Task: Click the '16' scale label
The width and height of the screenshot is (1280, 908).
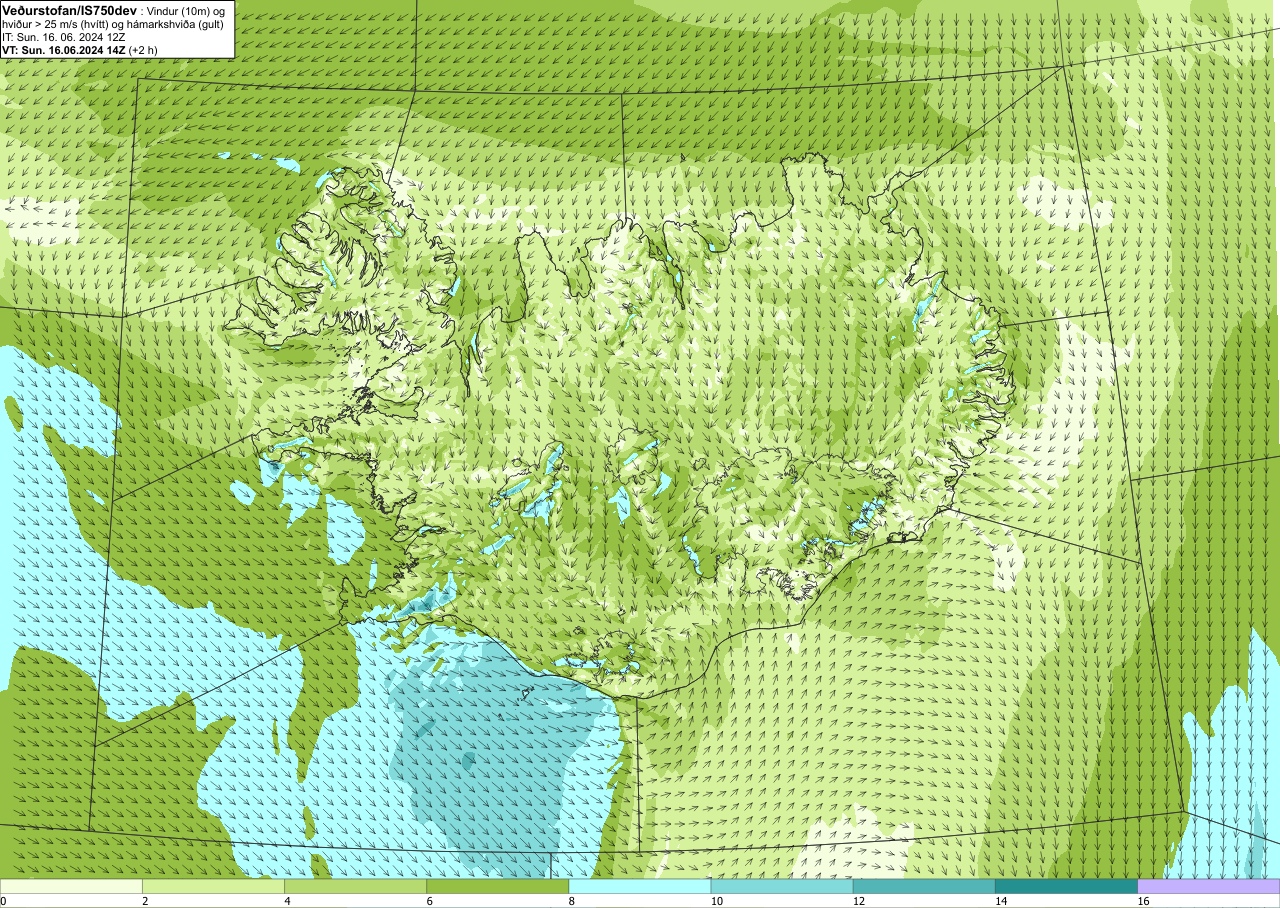Action: point(1142,901)
